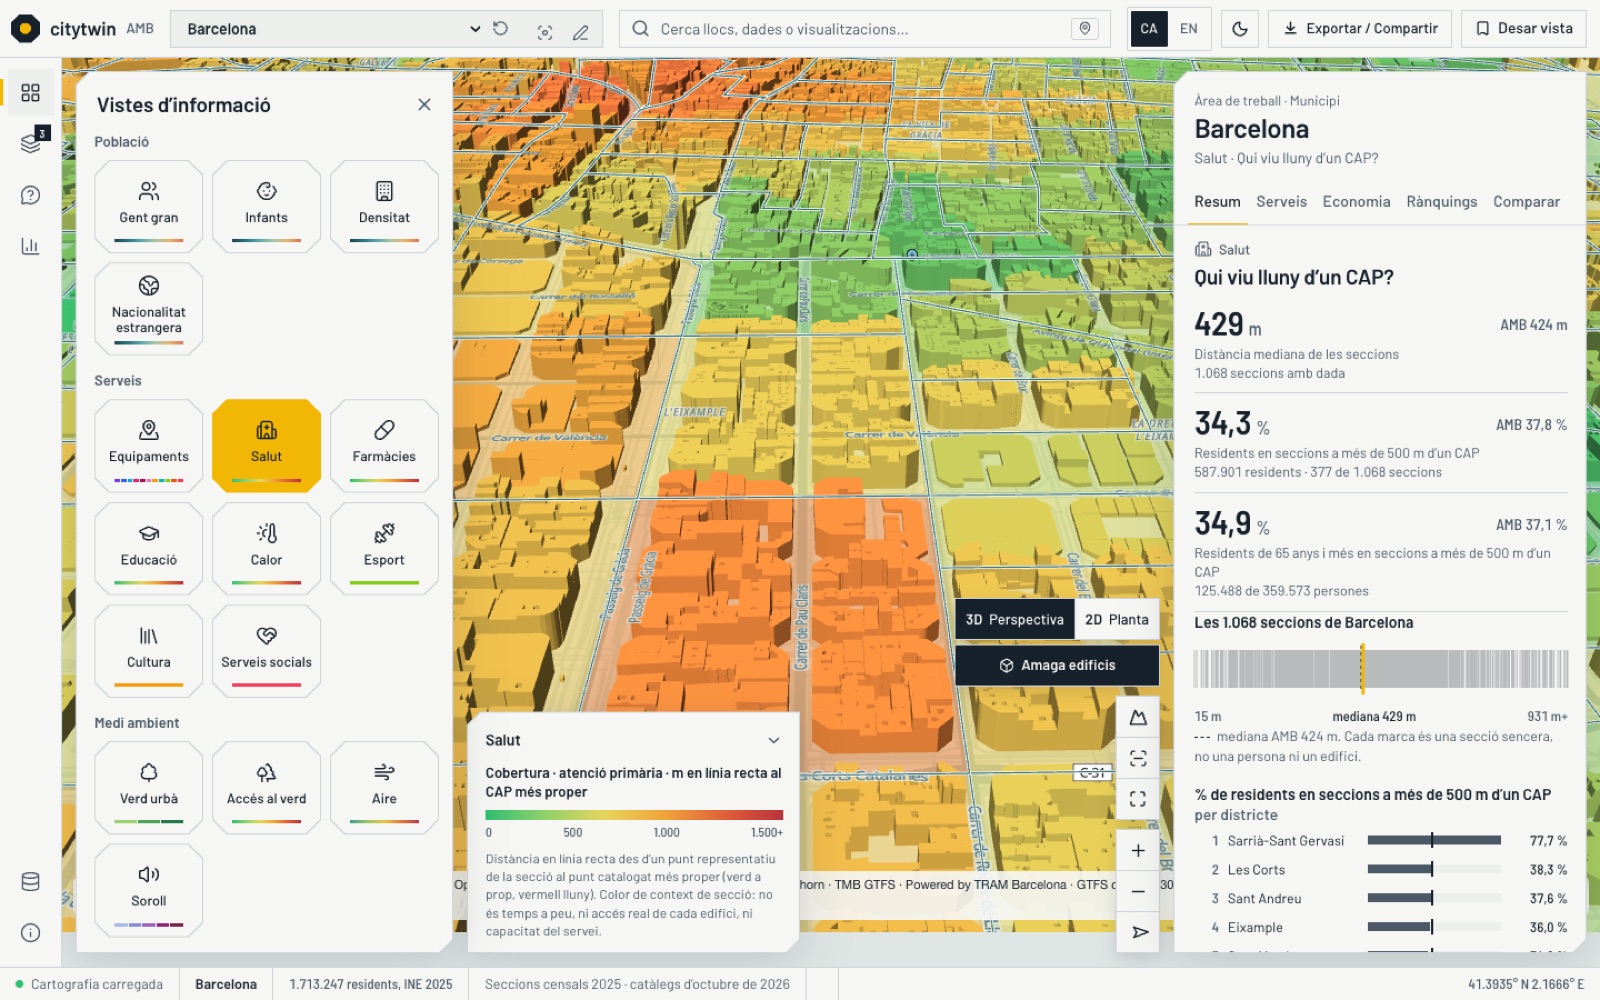The height and width of the screenshot is (1000, 1600).
Task: Click the Salut color gradient legend bar
Action: point(634,815)
